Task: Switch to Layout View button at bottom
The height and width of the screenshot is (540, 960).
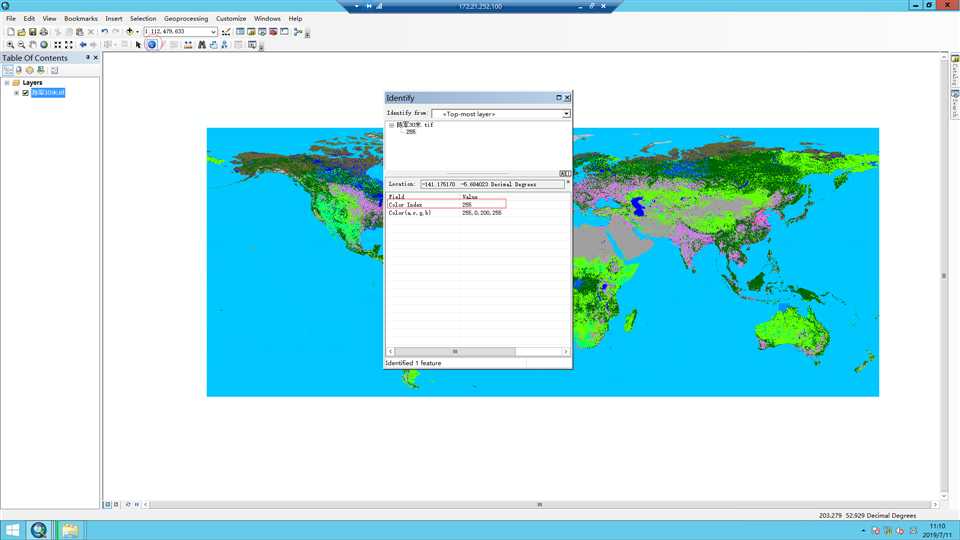Action: (116, 504)
